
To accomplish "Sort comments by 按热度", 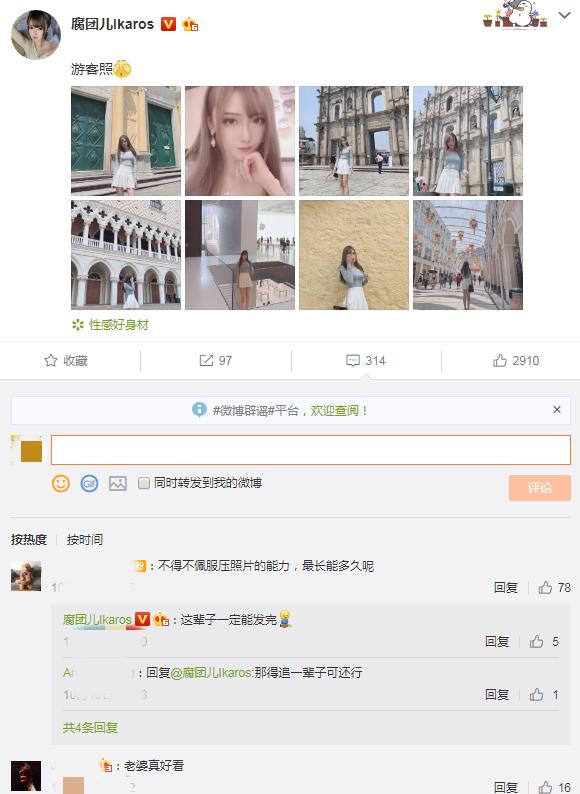I will click(29, 540).
